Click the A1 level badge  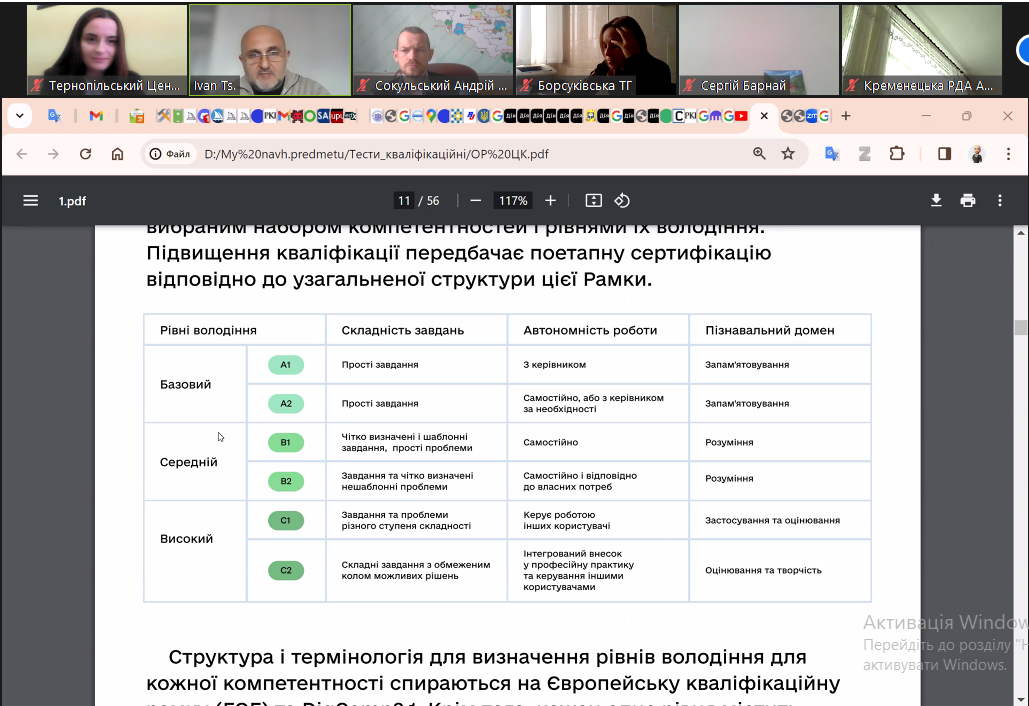point(285,365)
